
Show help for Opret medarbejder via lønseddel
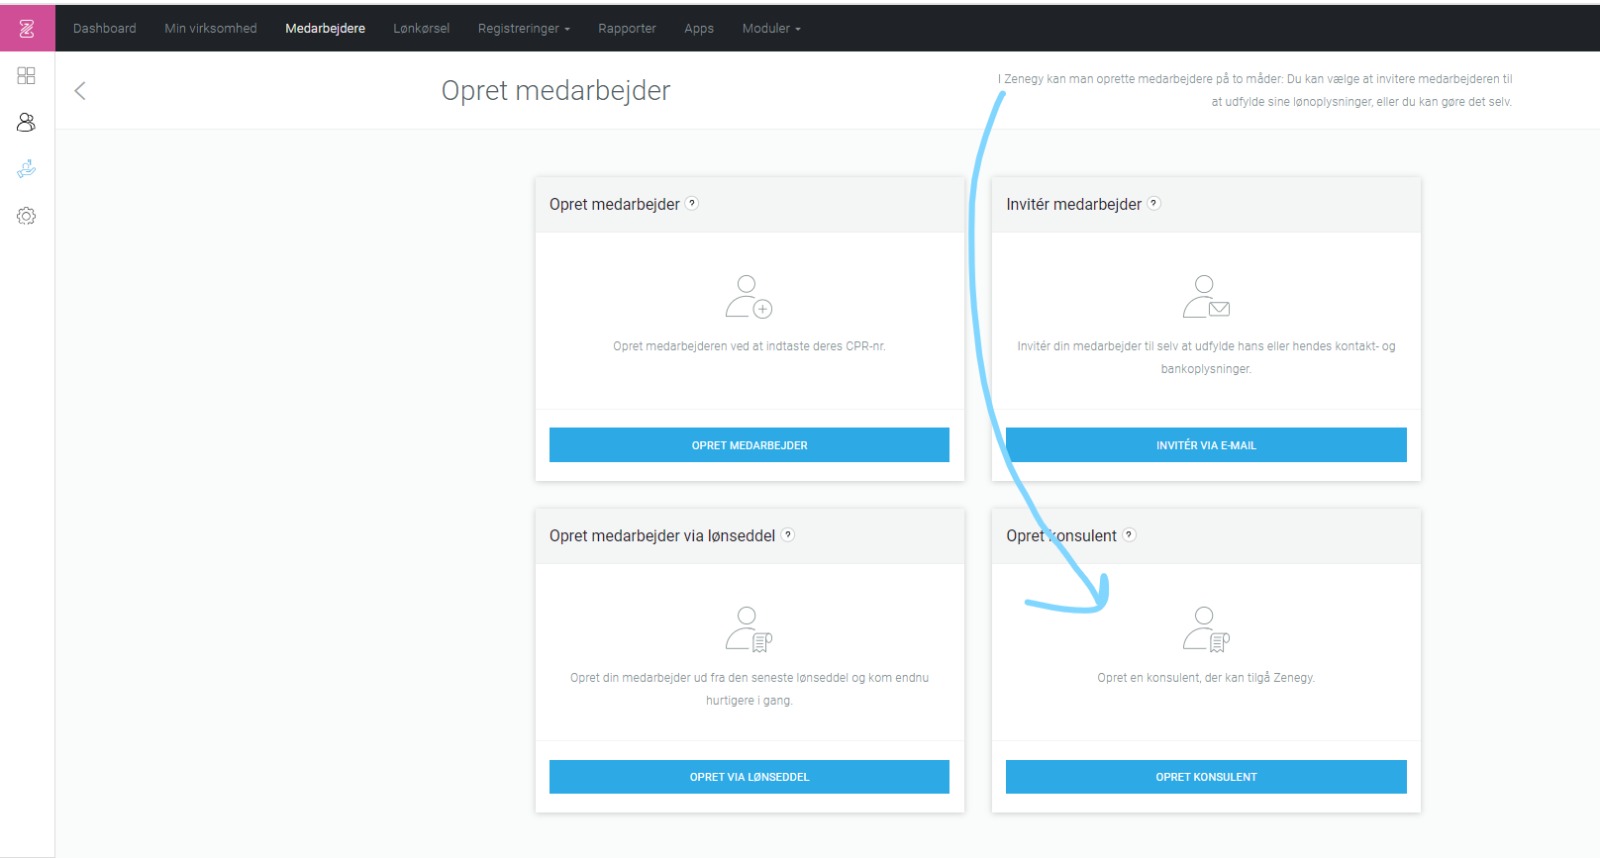pyautogui.click(x=788, y=535)
